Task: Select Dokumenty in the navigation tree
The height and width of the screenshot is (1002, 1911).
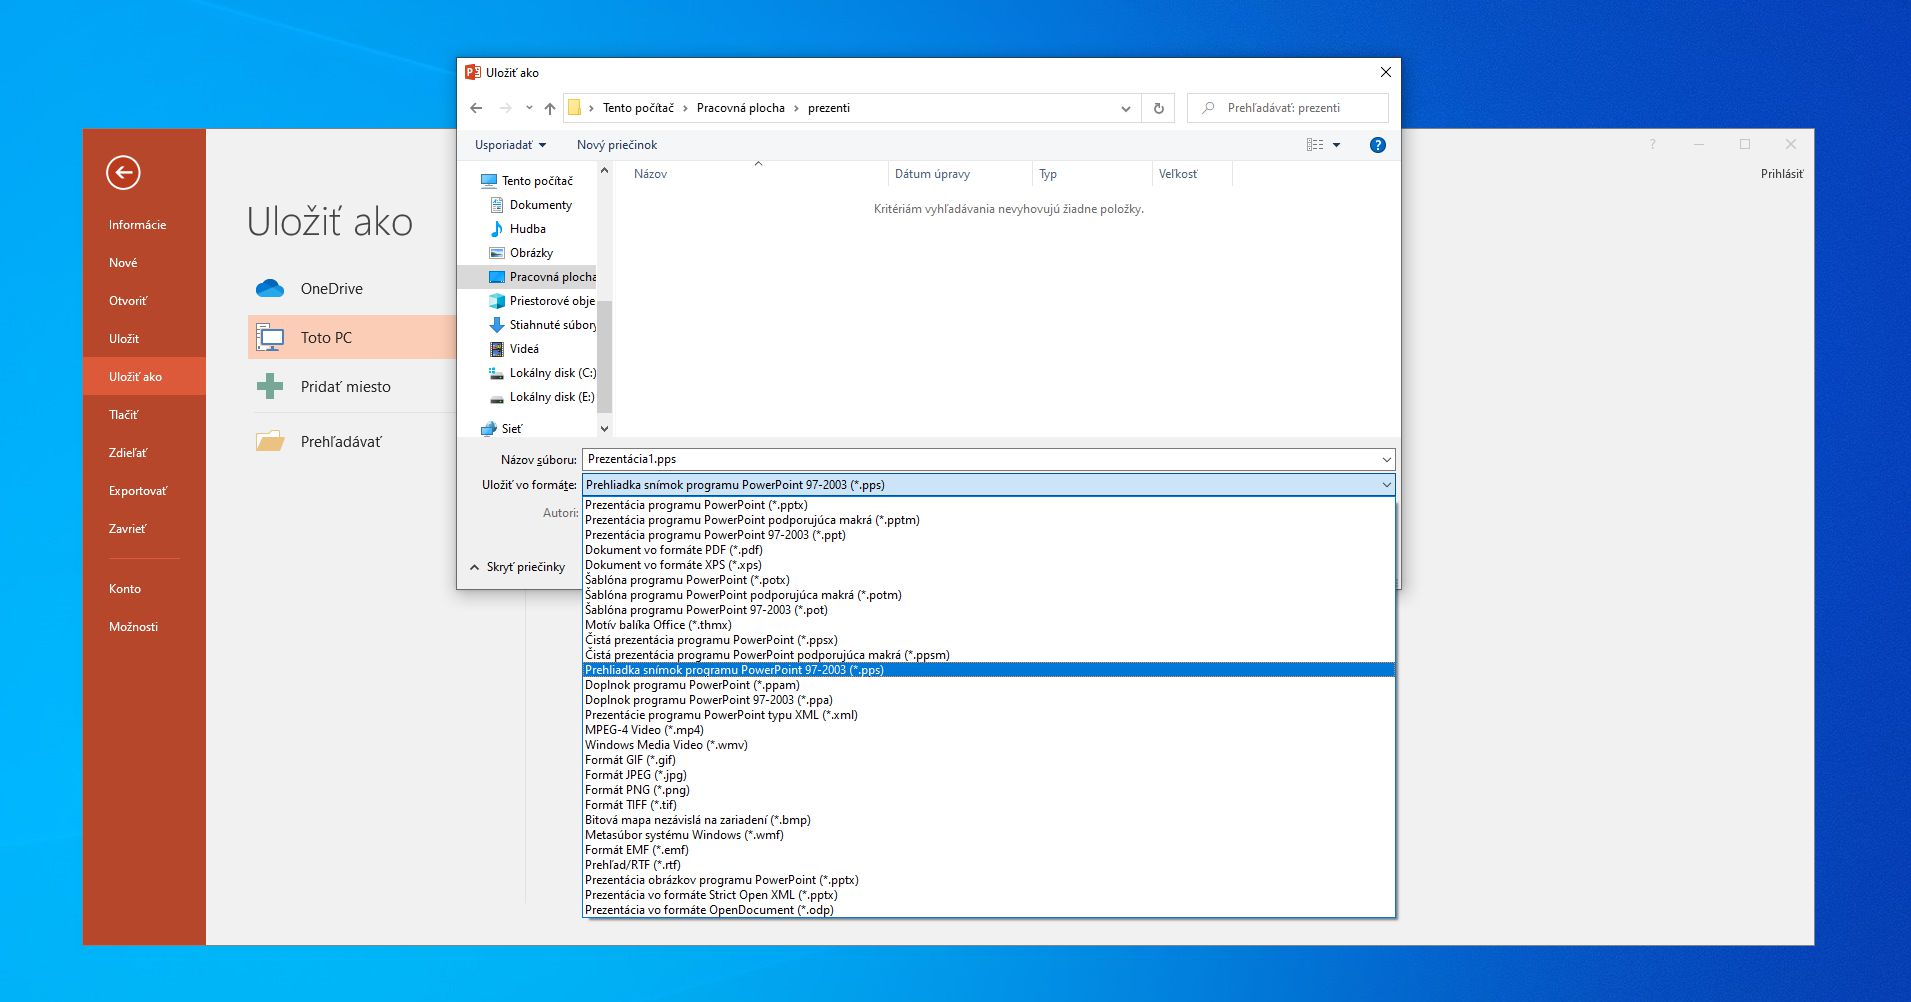Action: [x=541, y=205]
